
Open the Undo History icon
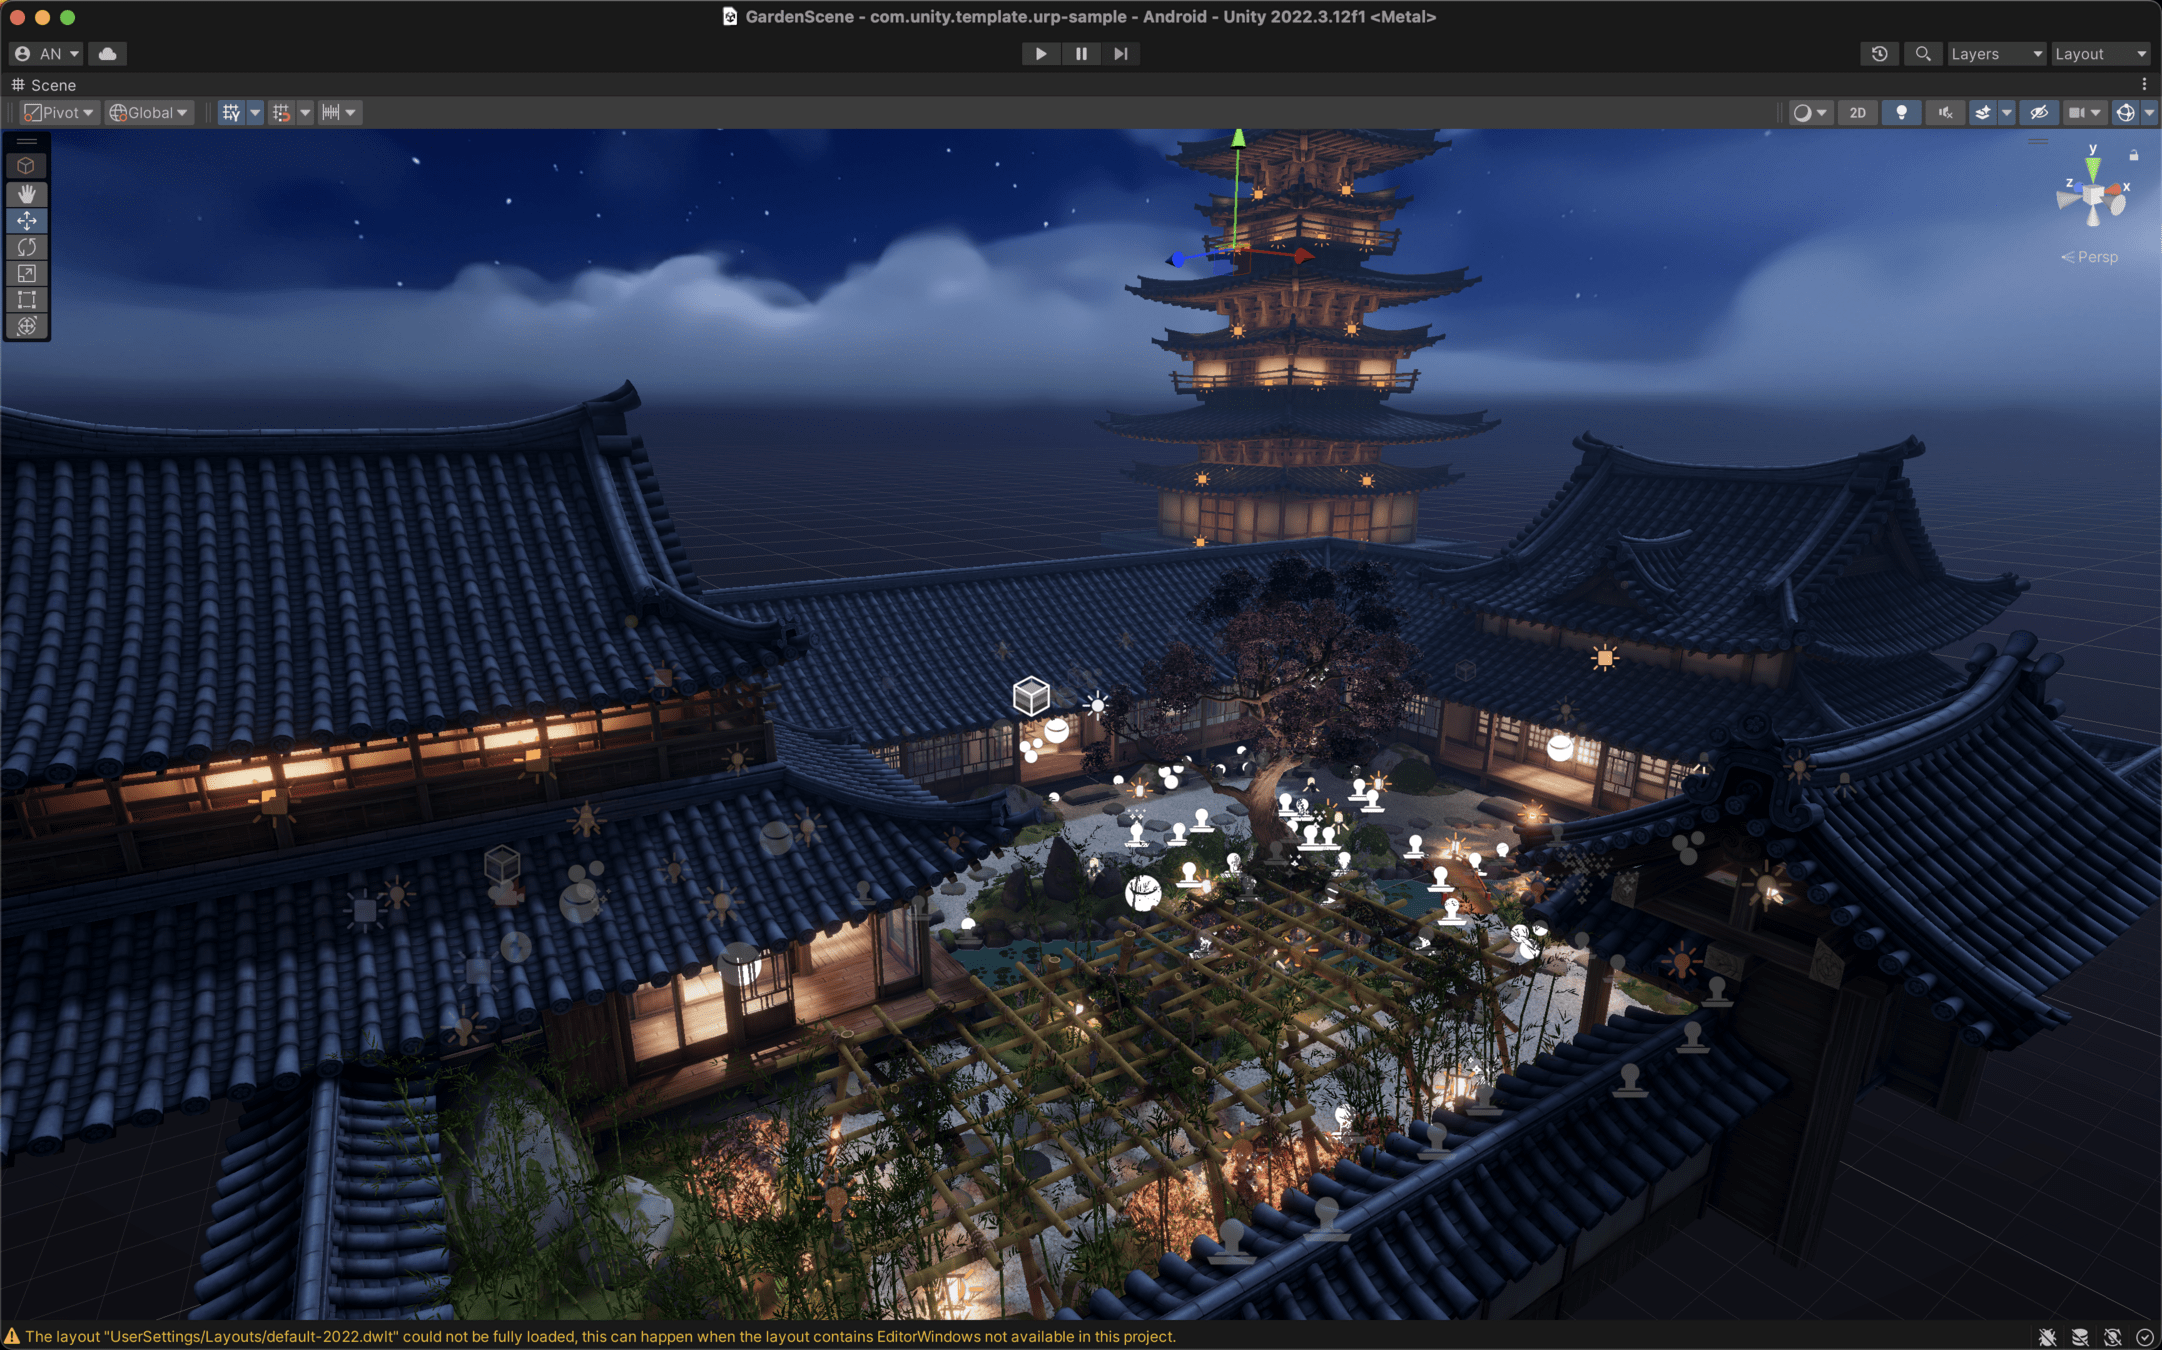(1879, 54)
